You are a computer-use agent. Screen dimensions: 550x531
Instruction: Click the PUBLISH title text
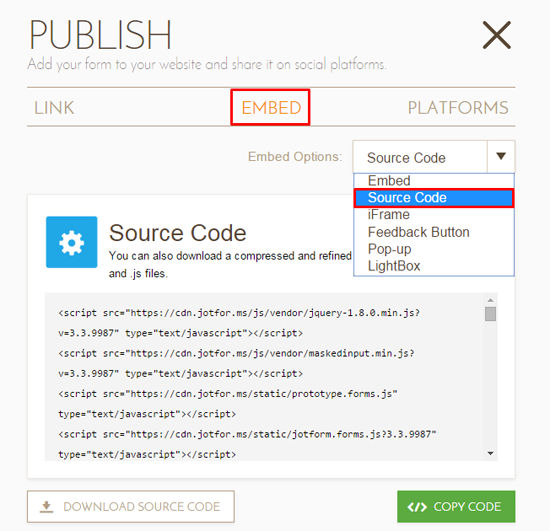click(100, 35)
